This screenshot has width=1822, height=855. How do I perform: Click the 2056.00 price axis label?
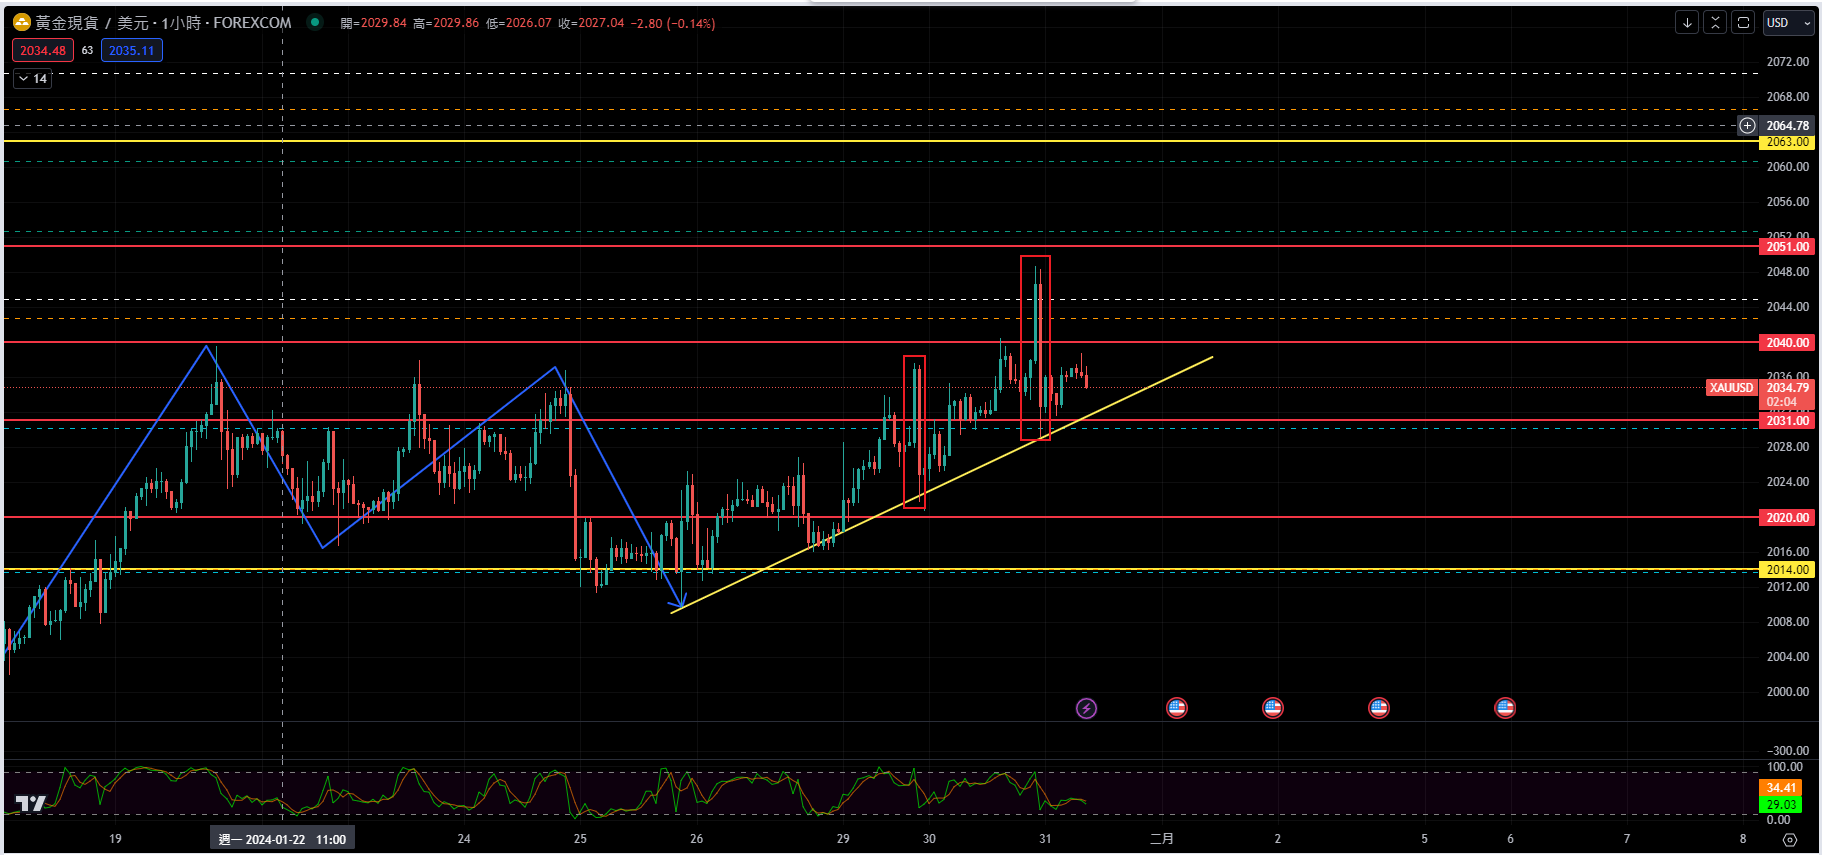pos(1787,202)
